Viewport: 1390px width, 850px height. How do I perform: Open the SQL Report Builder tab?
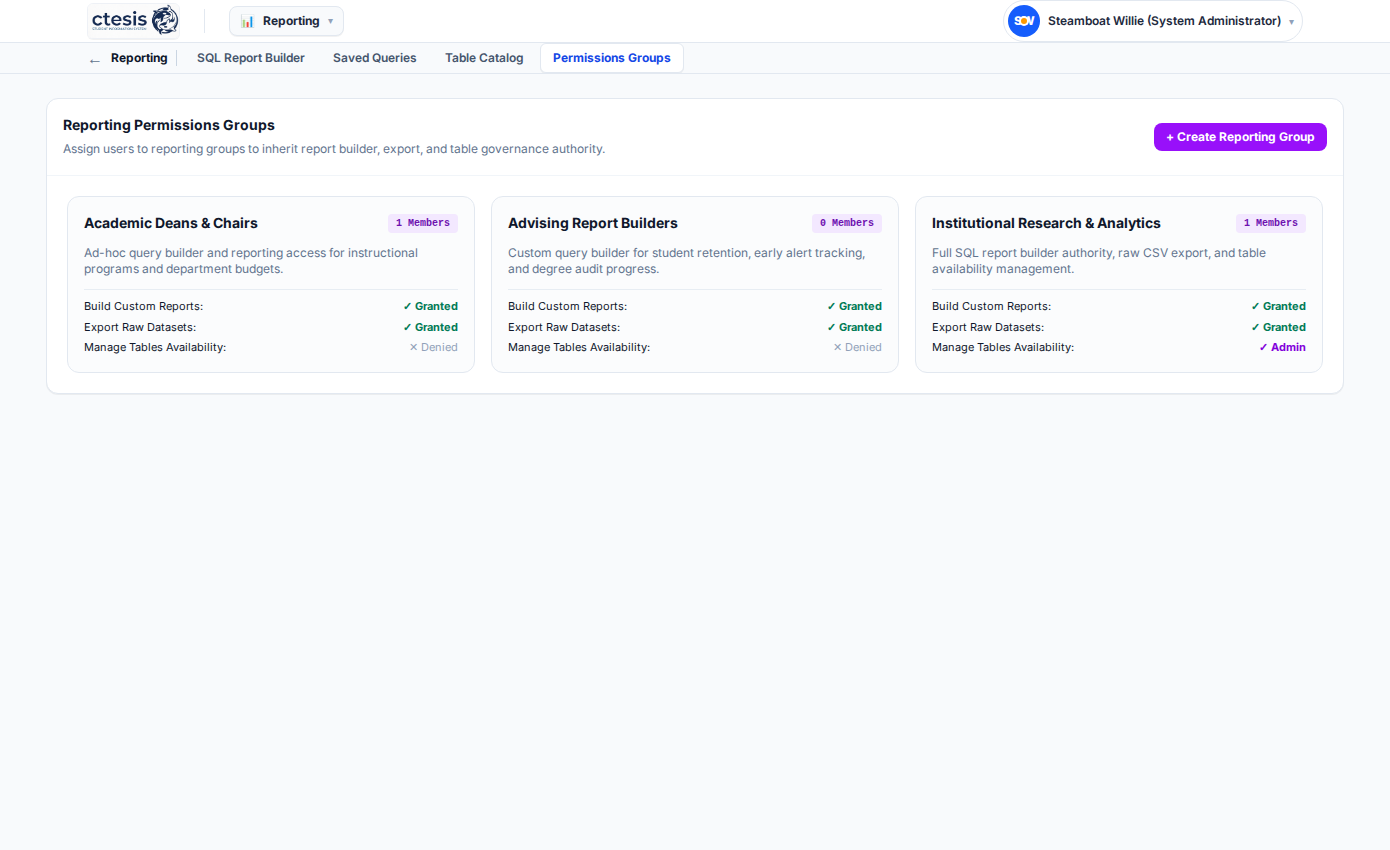(251, 58)
